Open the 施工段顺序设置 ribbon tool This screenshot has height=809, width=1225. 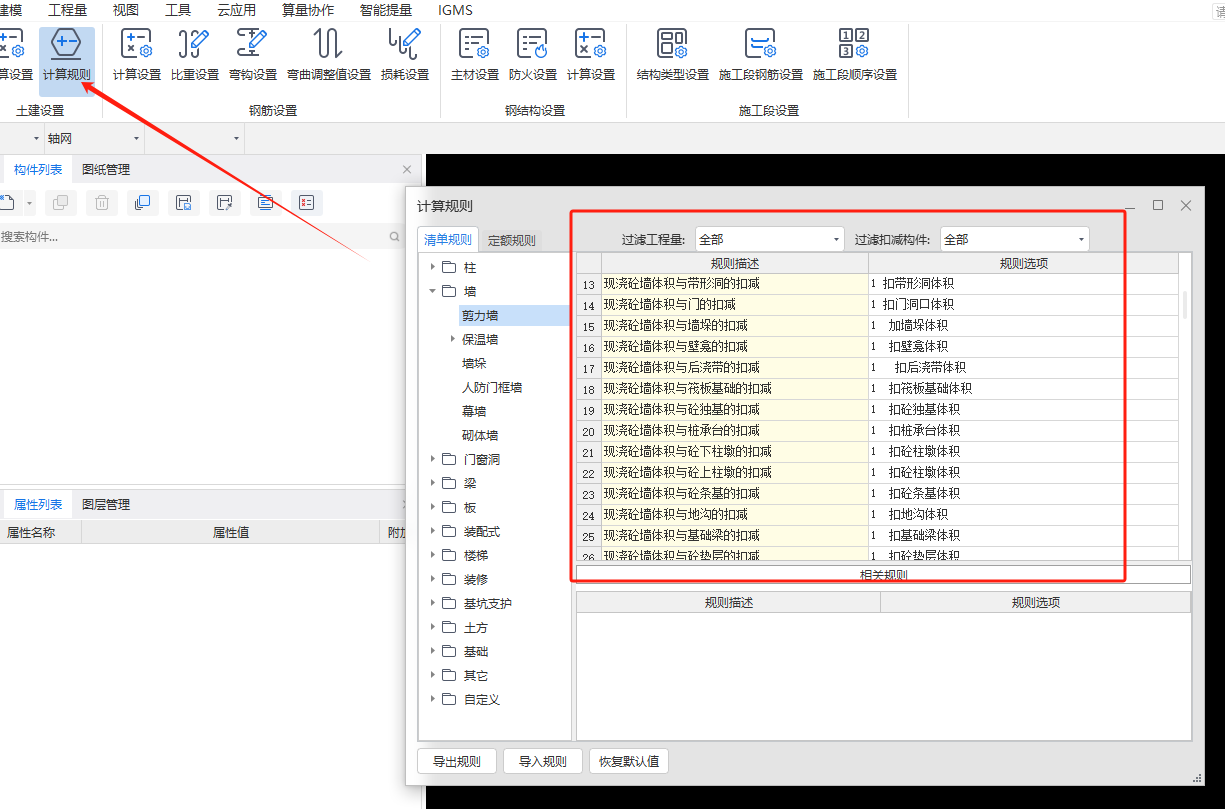coord(854,55)
